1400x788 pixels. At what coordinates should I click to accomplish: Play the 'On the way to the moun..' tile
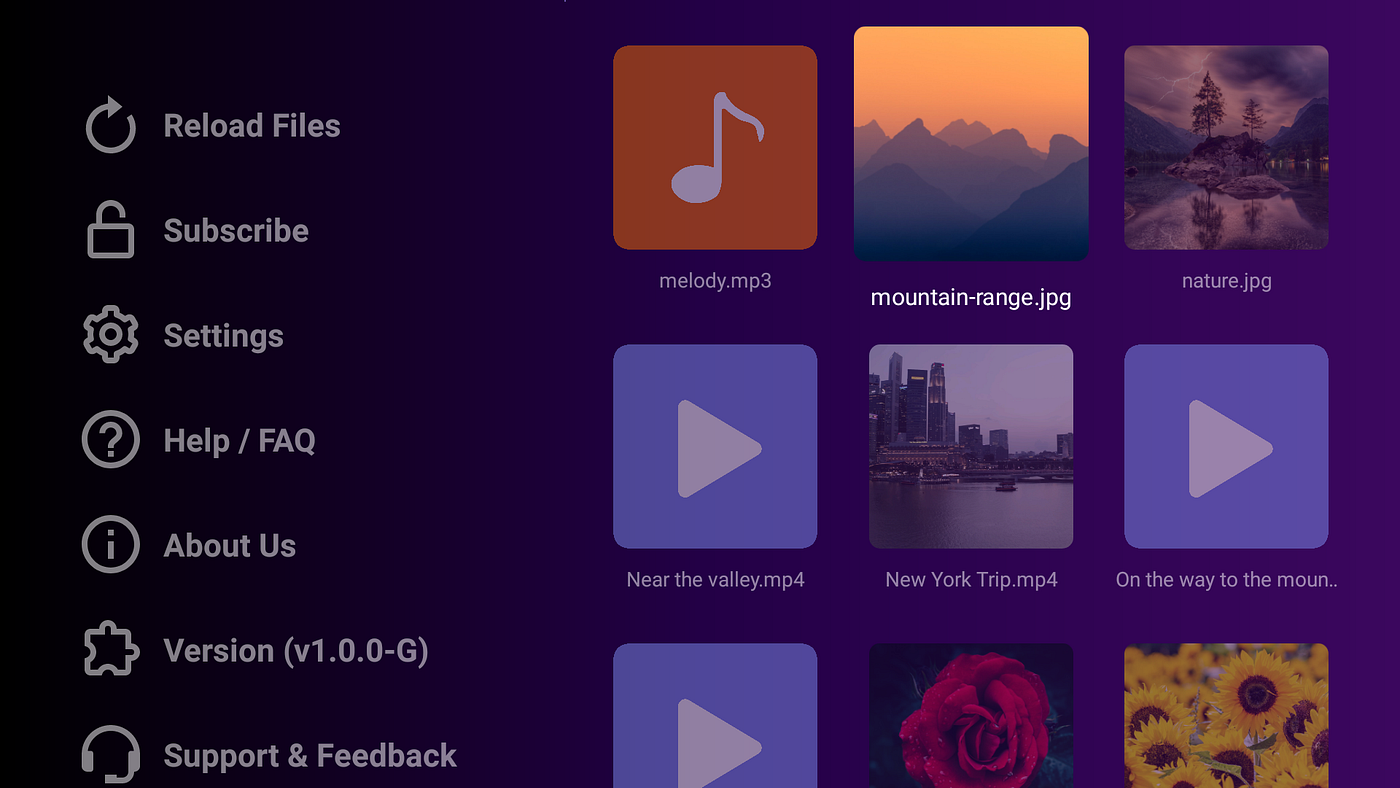[1226, 447]
